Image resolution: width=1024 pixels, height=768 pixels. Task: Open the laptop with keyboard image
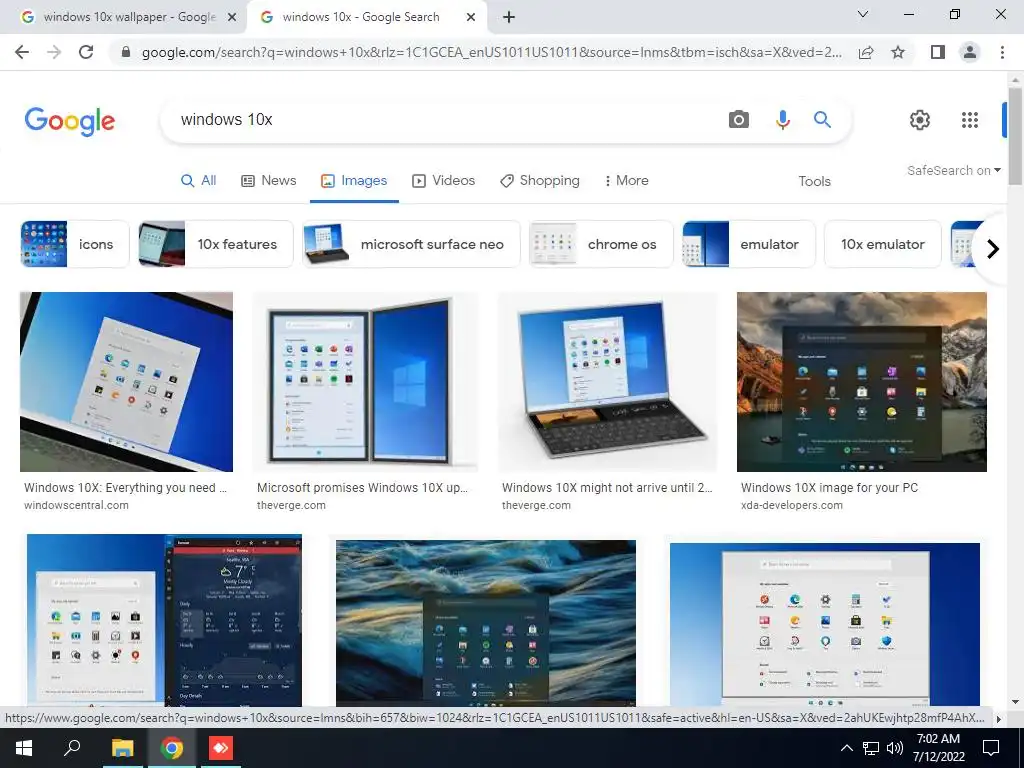point(607,381)
